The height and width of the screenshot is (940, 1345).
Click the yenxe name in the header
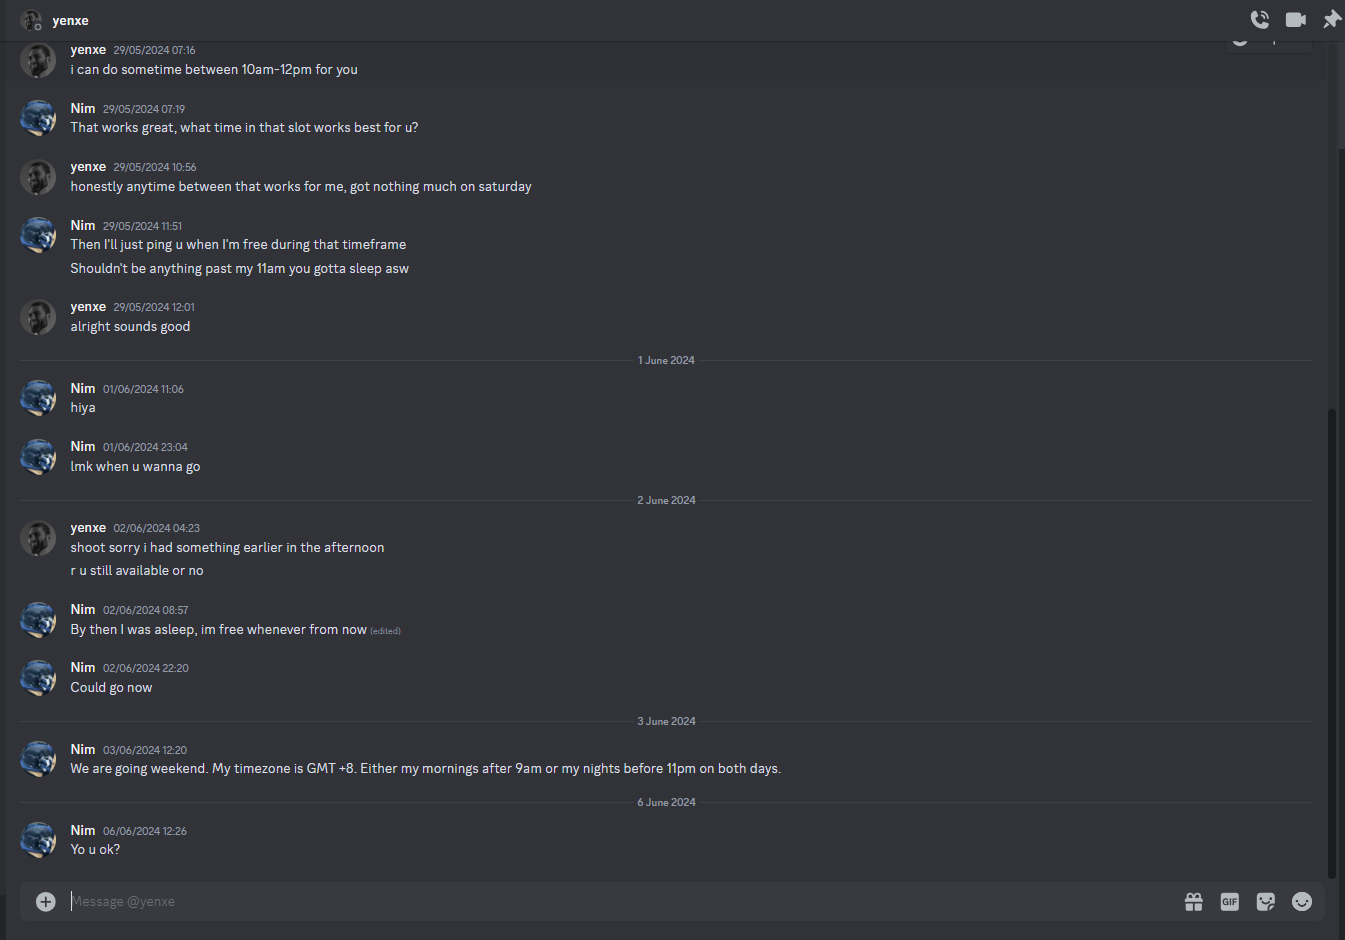(x=71, y=20)
